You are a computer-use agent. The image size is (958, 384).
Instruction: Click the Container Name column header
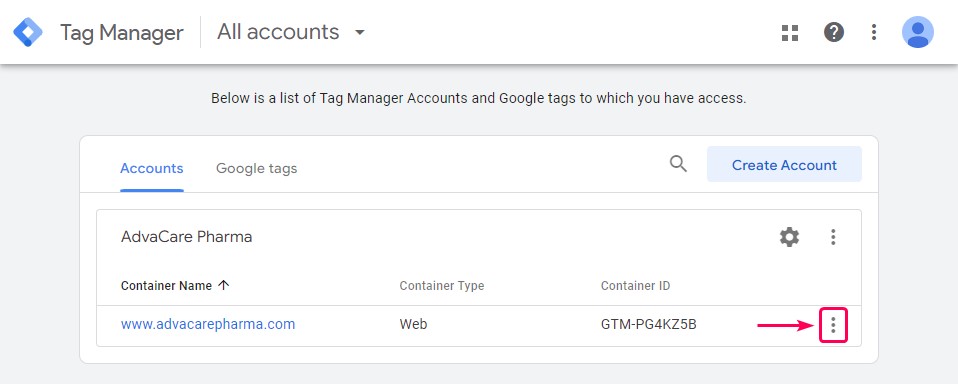point(166,286)
